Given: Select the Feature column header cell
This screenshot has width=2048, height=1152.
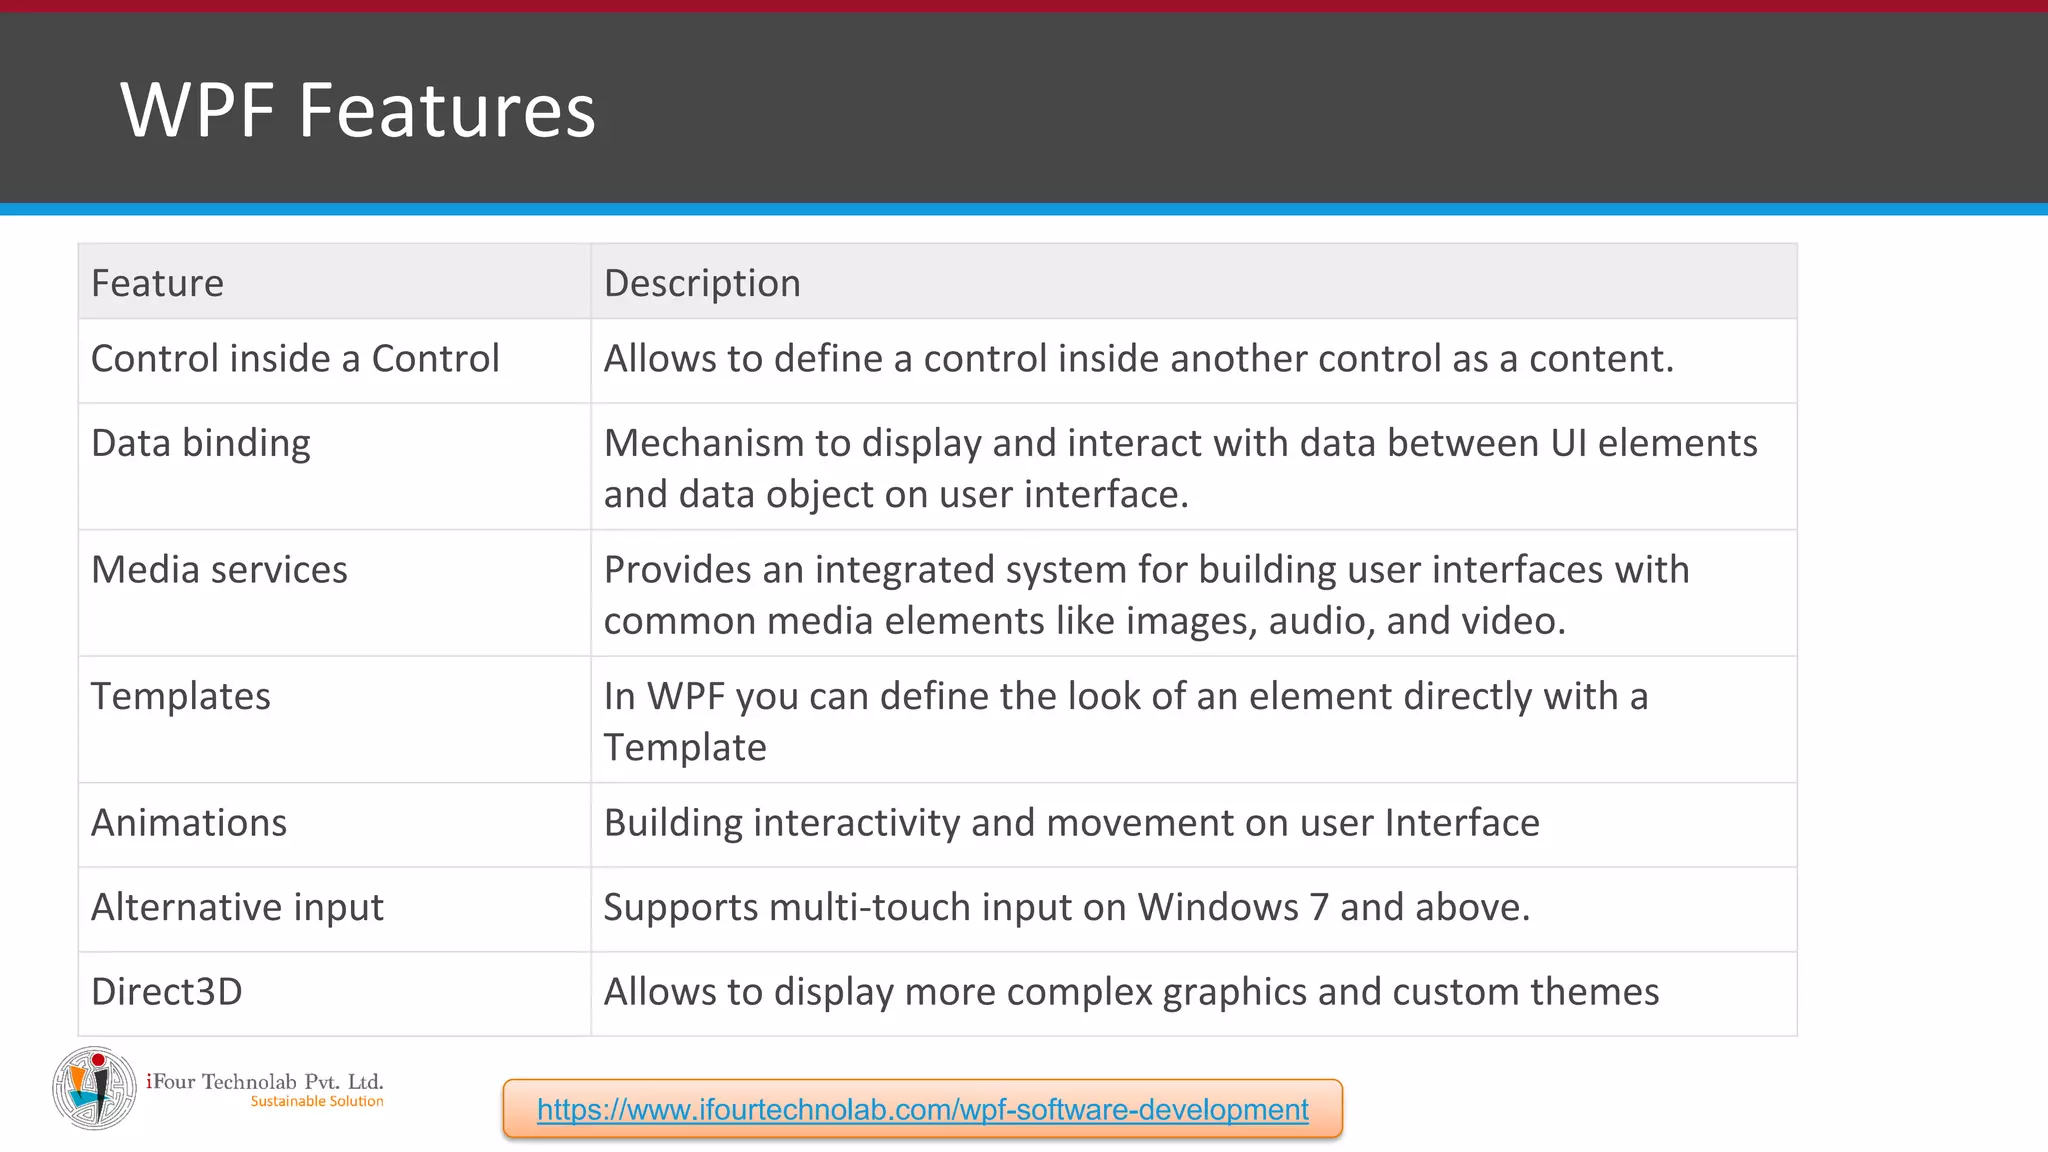Looking at the screenshot, I should (335, 282).
